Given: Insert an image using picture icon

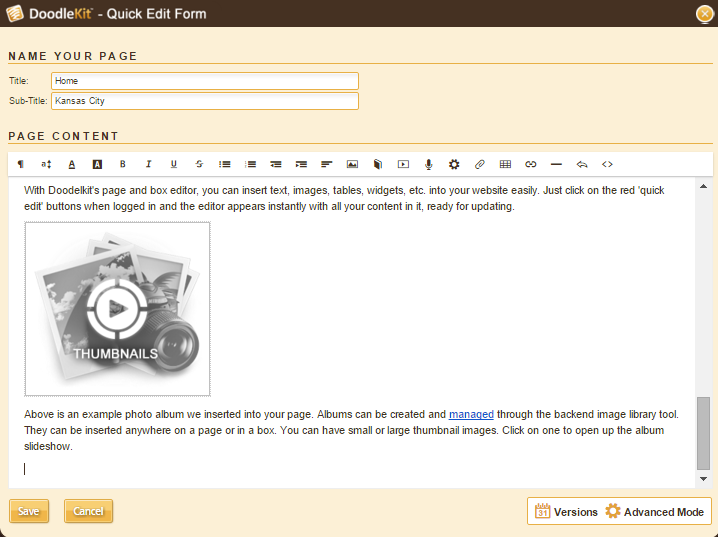Looking at the screenshot, I should pyautogui.click(x=352, y=164).
